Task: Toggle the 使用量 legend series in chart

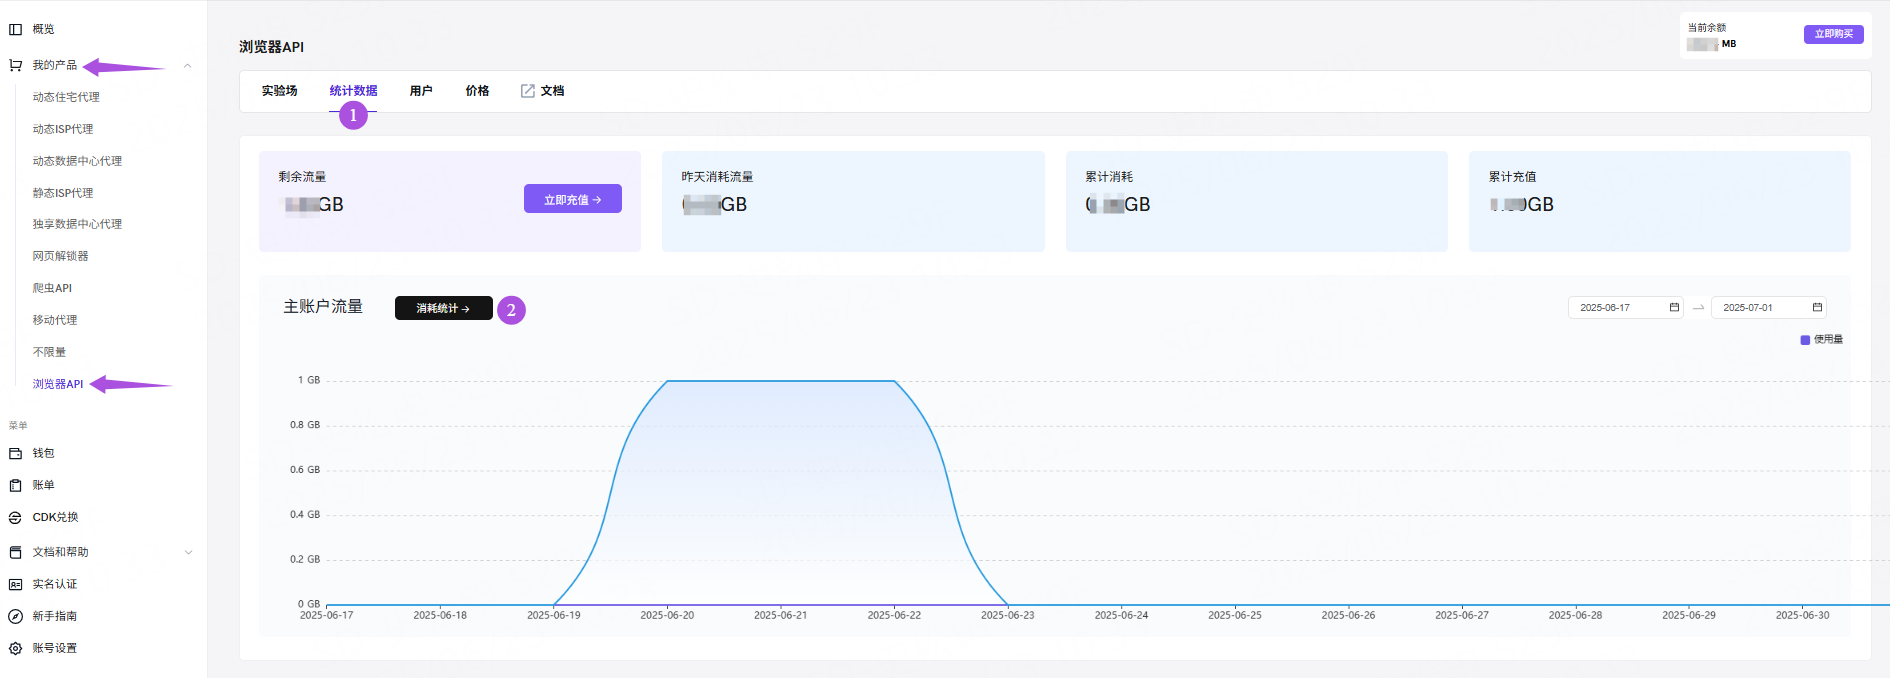Action: pyautogui.click(x=1821, y=340)
